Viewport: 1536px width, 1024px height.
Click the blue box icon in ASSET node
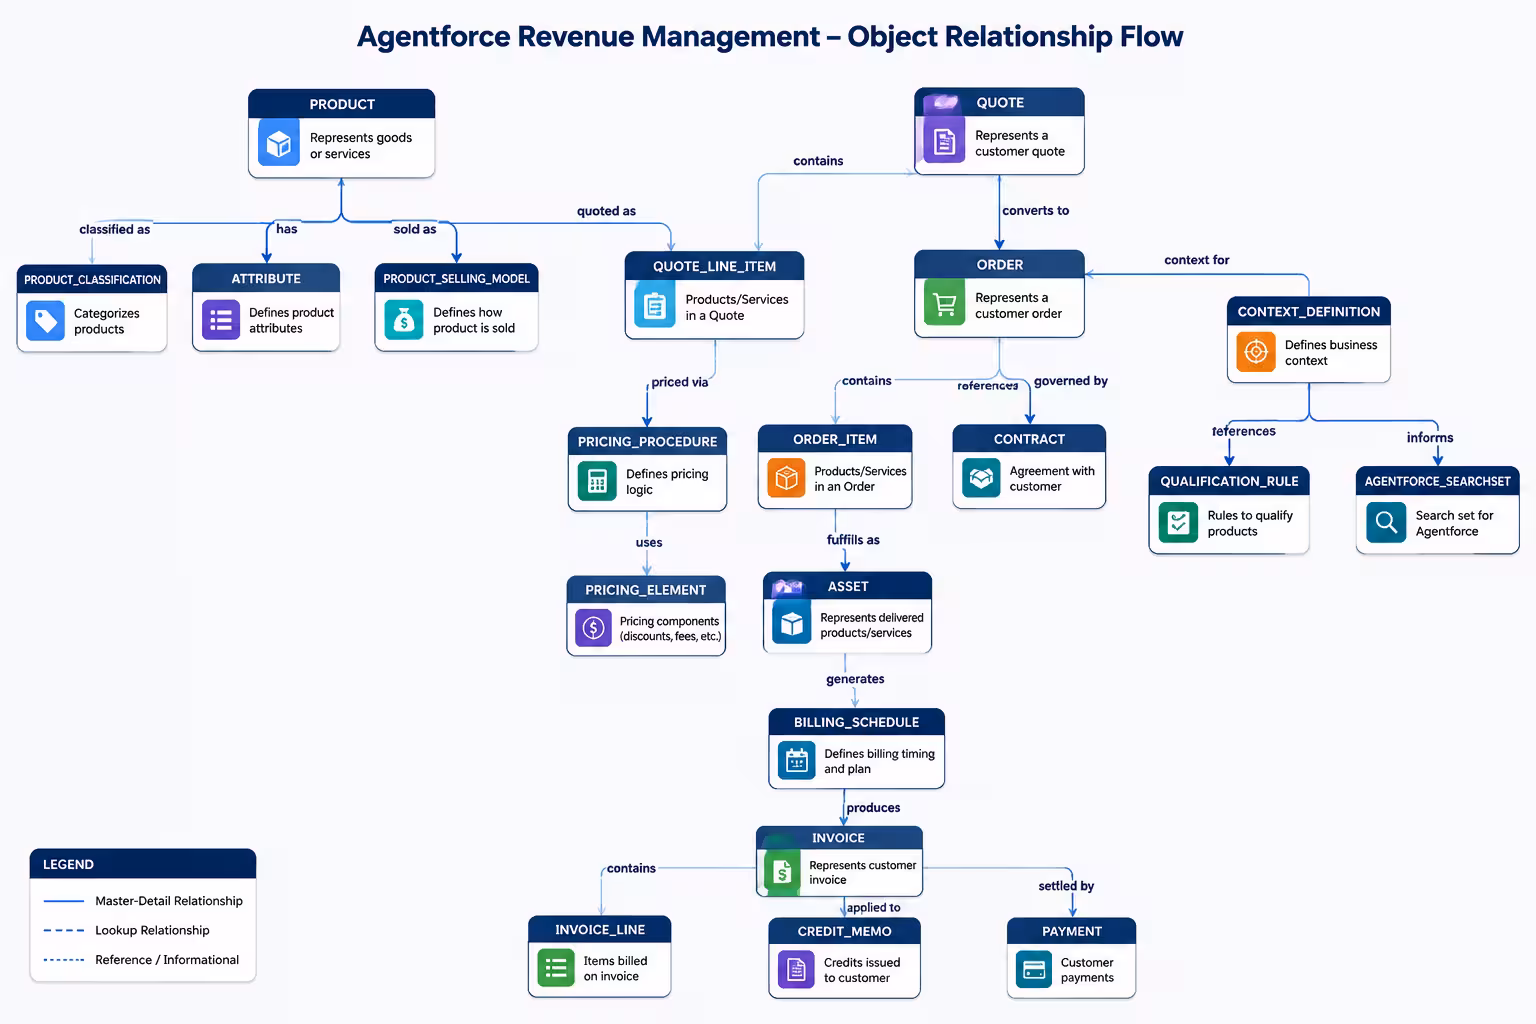coord(791,623)
